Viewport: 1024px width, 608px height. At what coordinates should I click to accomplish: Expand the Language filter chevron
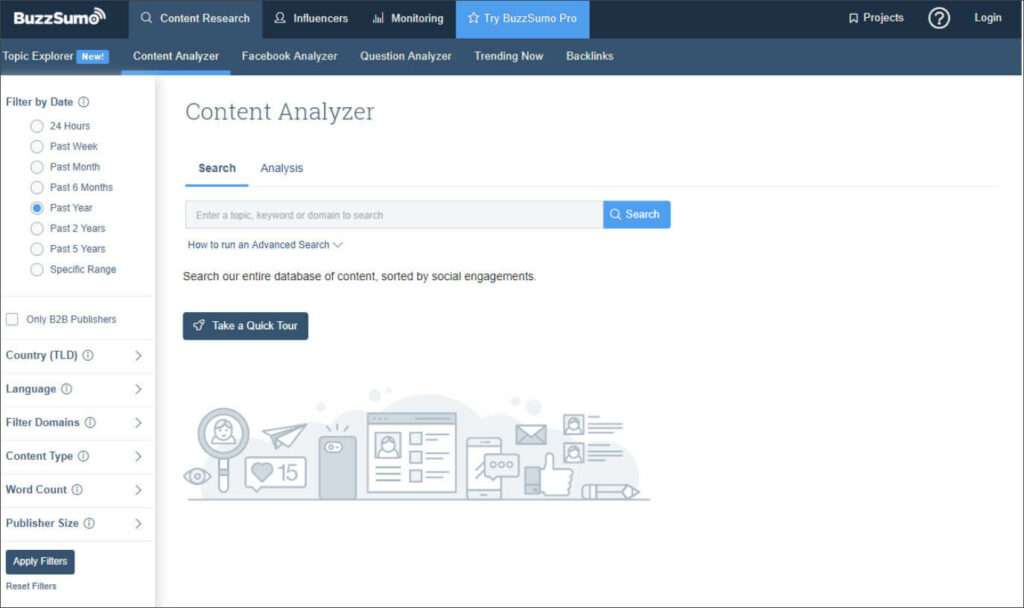138,389
